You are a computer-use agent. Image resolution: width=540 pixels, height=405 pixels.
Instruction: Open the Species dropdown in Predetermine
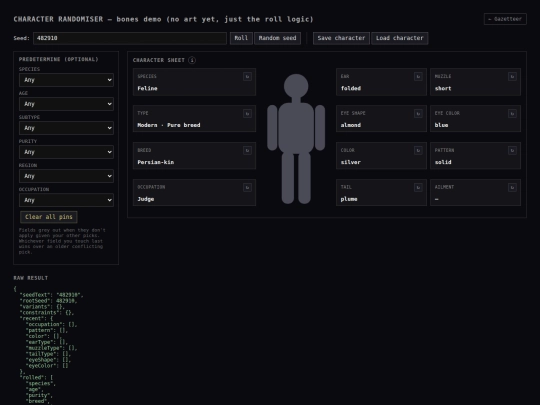[66, 80]
